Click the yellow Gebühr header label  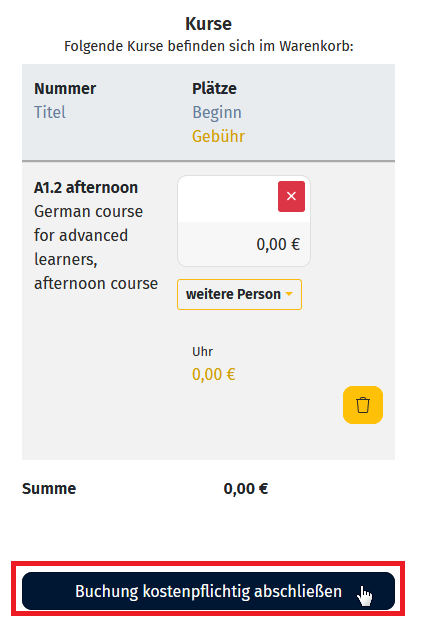pos(218,136)
